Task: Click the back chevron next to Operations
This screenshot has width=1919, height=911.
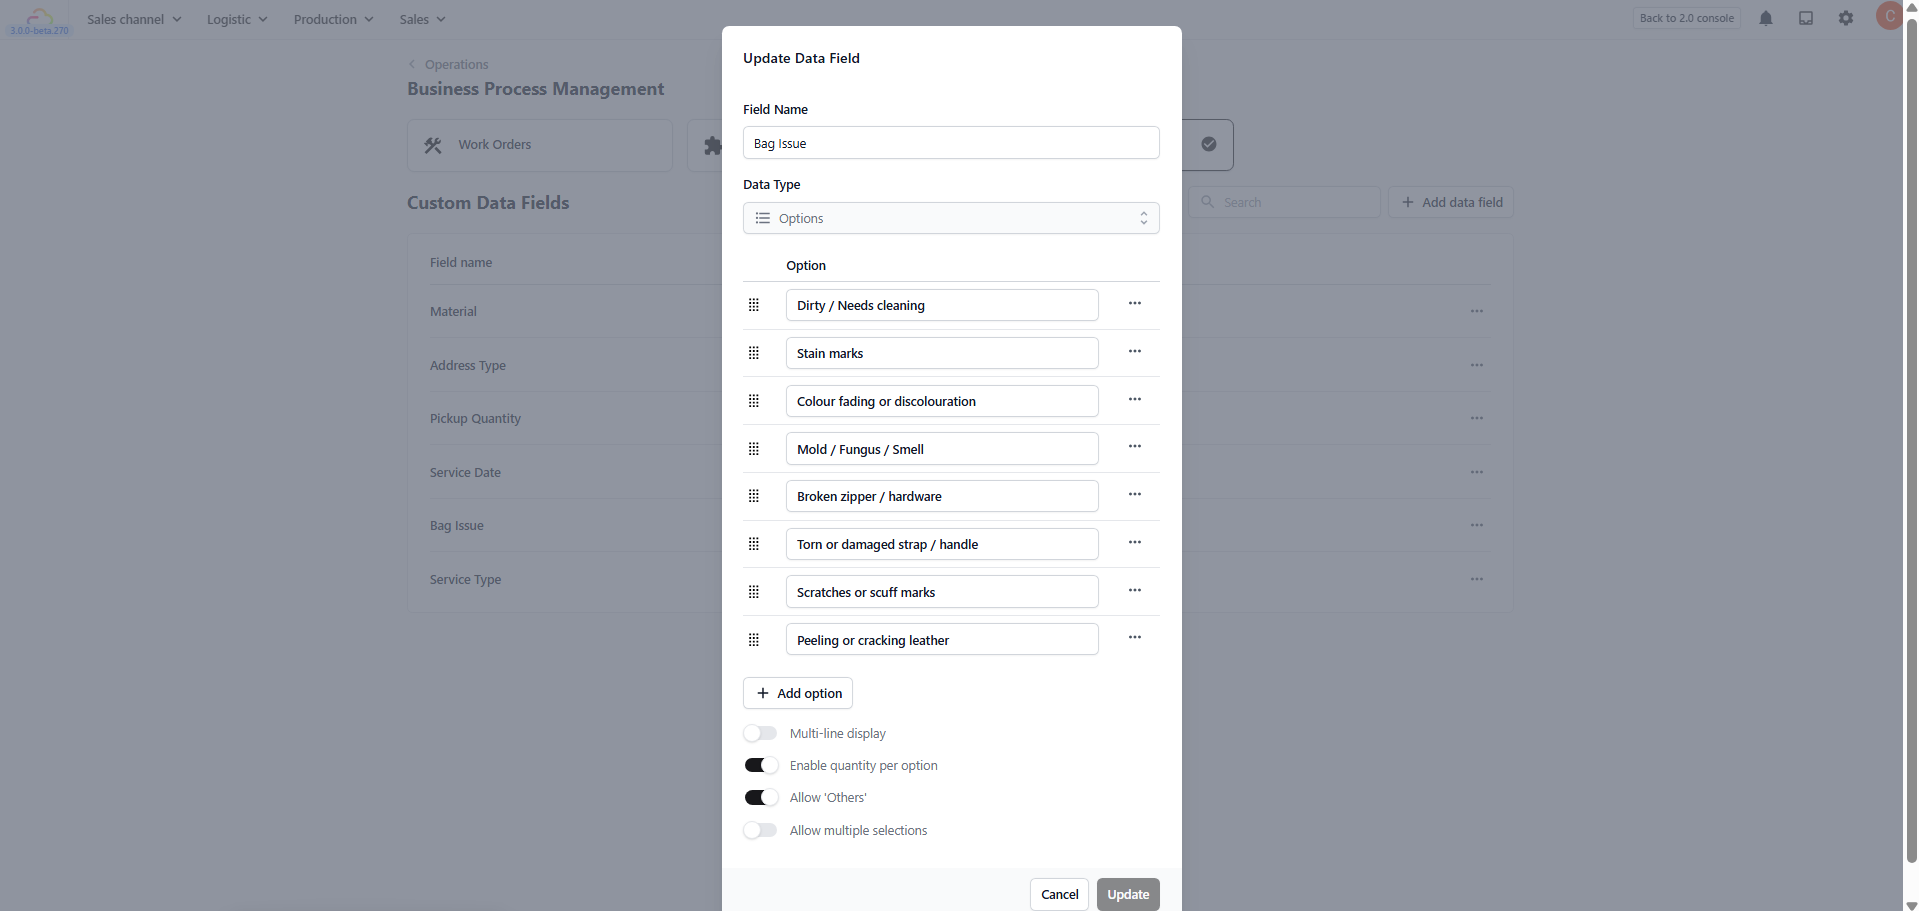Action: coord(412,64)
